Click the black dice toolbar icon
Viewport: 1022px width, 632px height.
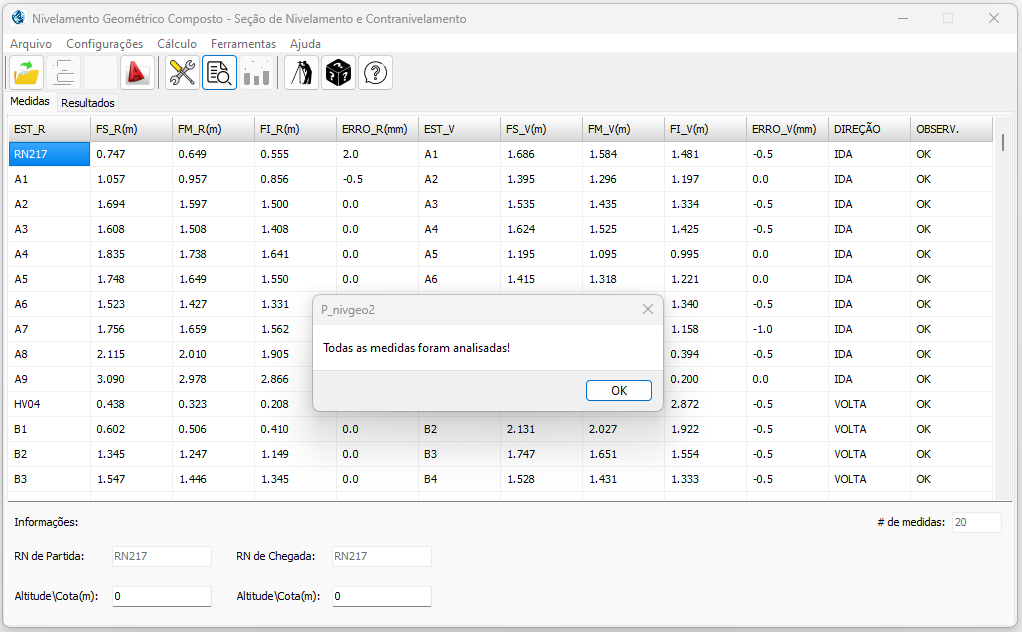338,72
